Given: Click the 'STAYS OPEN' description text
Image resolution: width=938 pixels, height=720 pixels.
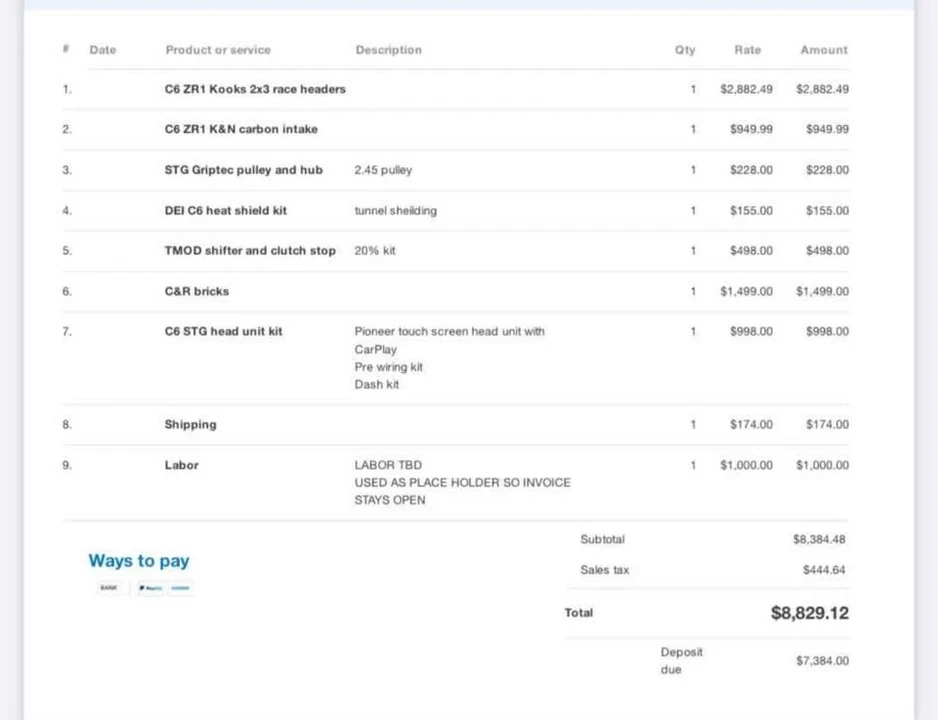Looking at the screenshot, I should point(389,500).
